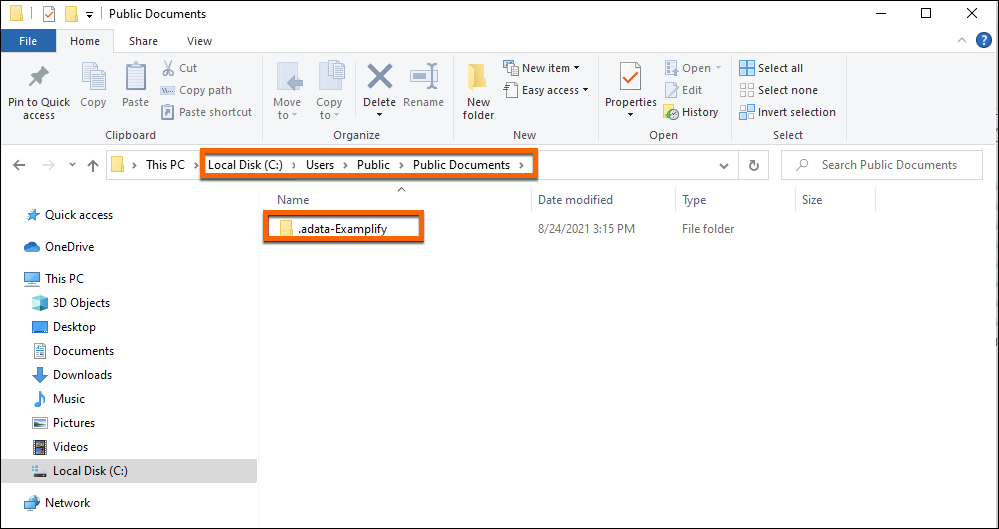Click title bar New folder icon
Viewport: 999px width, 529px height.
tap(71, 13)
